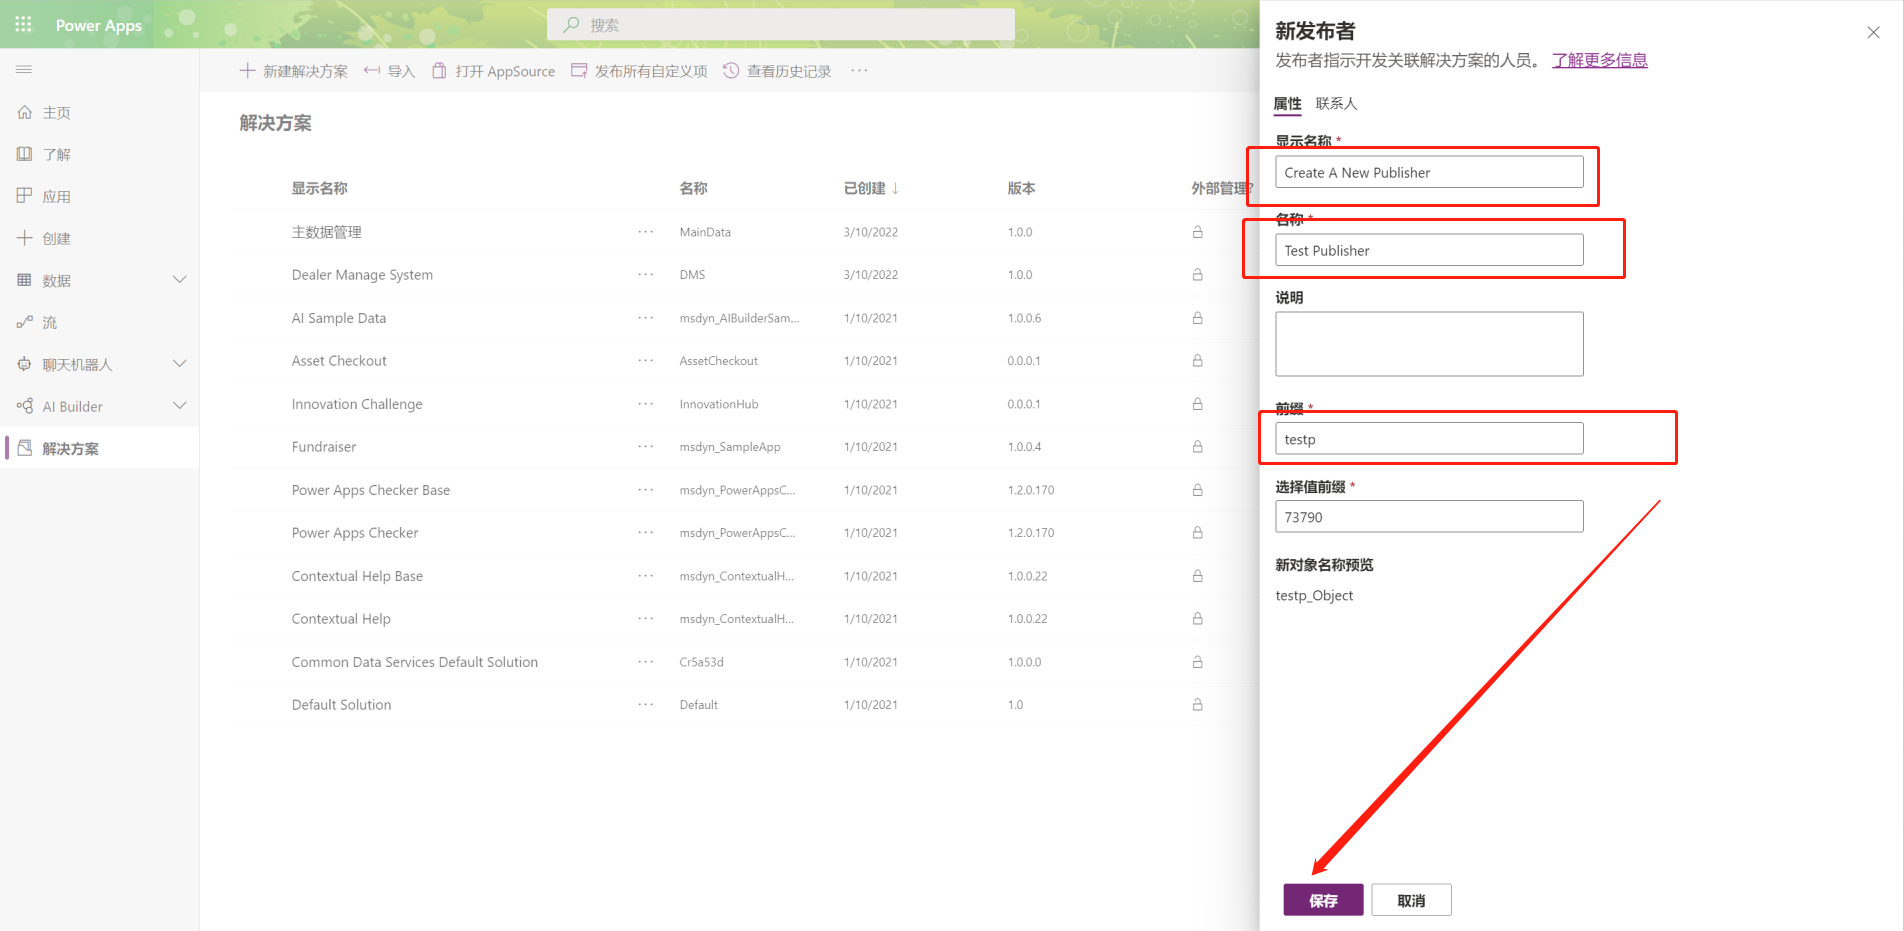Screen dimensions: 1904x931
Task: Click lock icon for Asset Checkout row
Action: [x=1197, y=361]
